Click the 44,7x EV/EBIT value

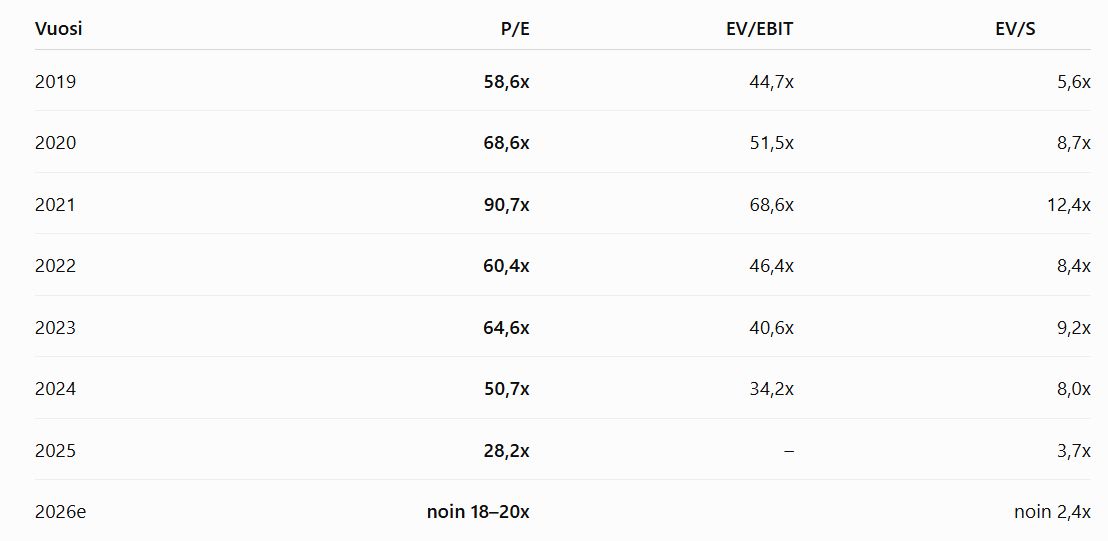772,82
